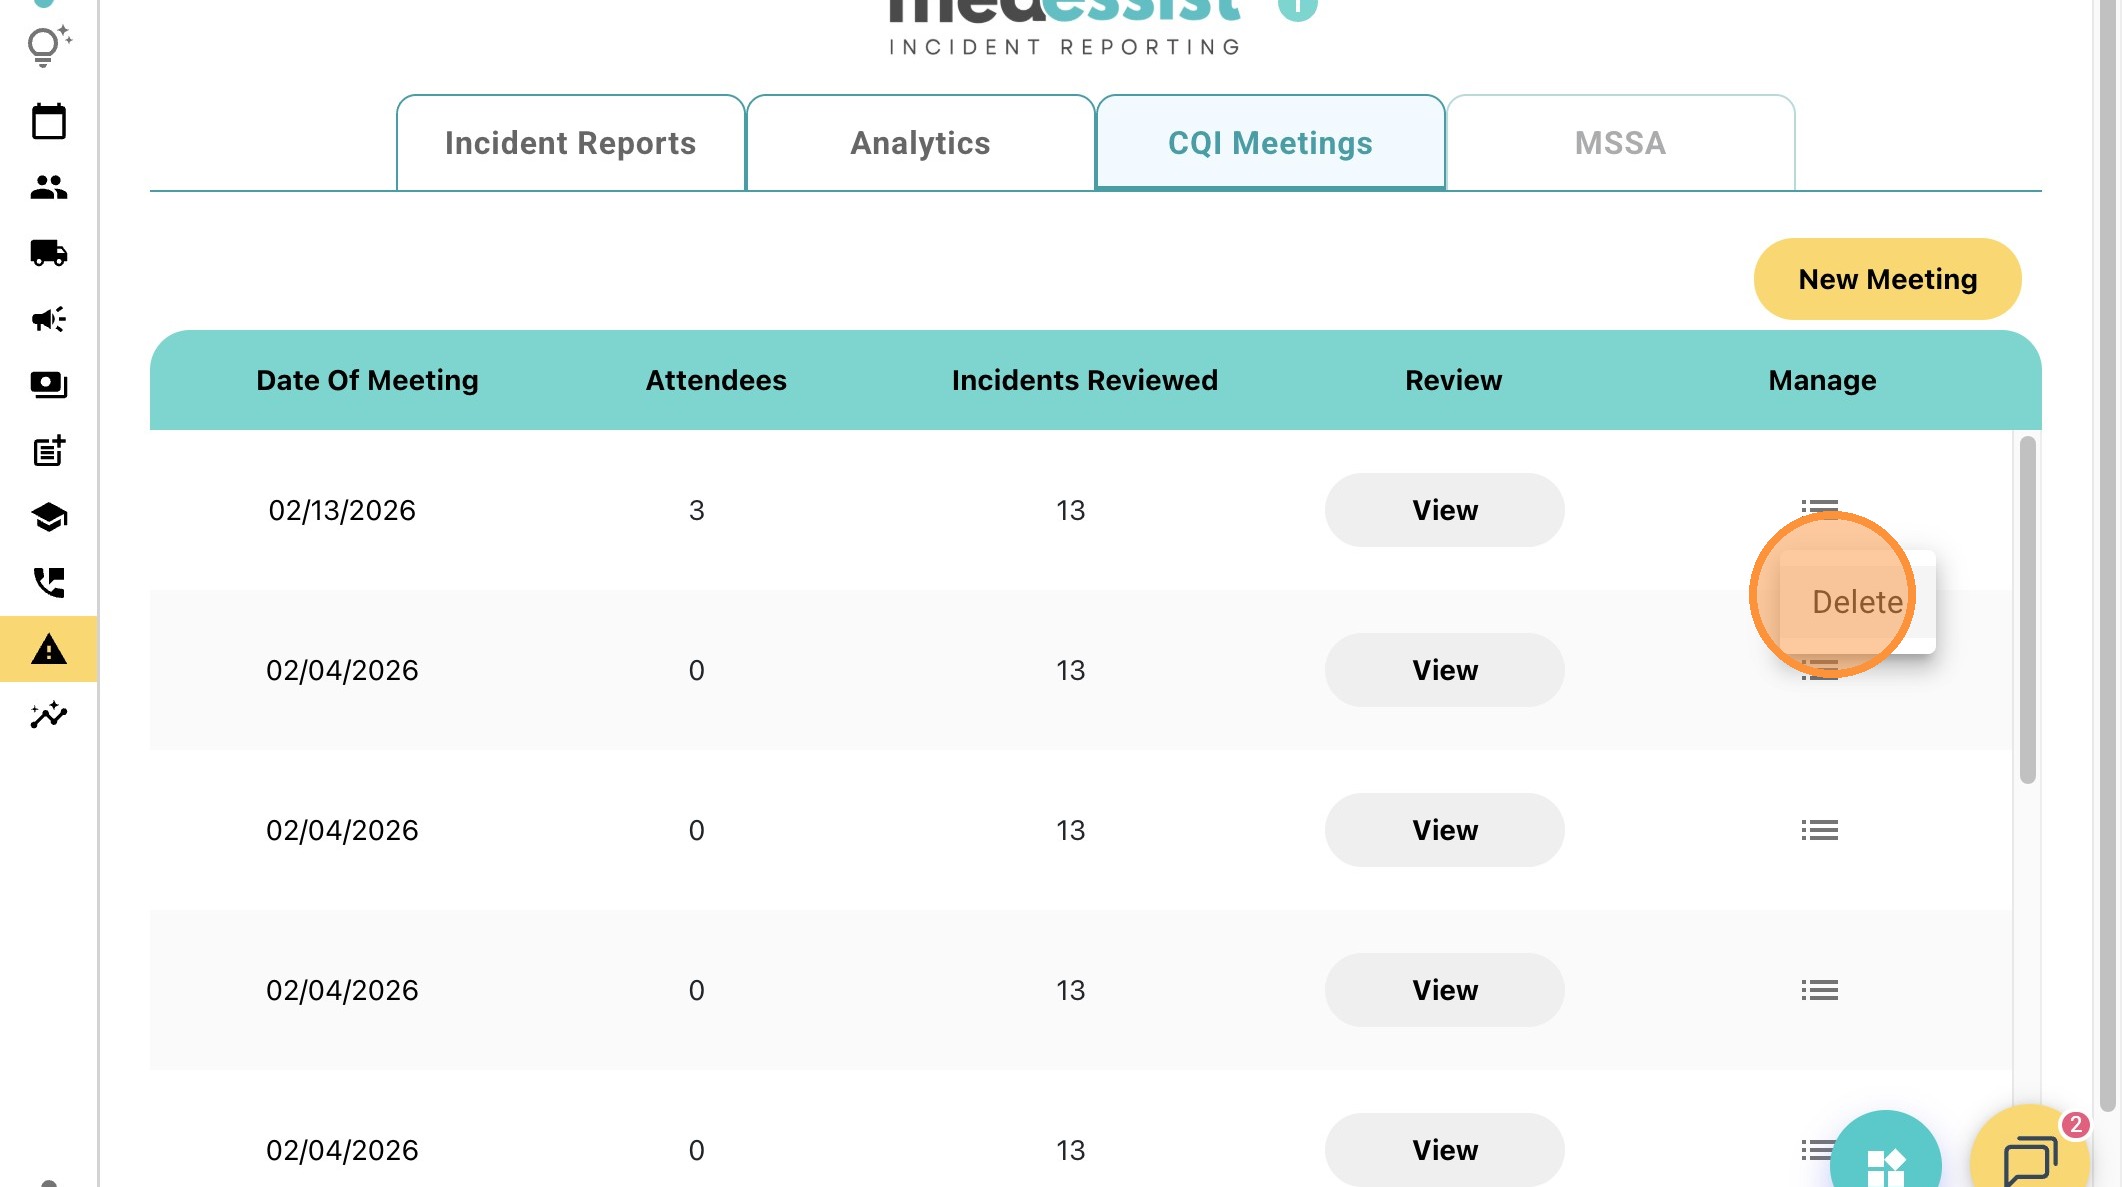
Task: Open the chat bubble with badge 2
Action: 2030,1158
